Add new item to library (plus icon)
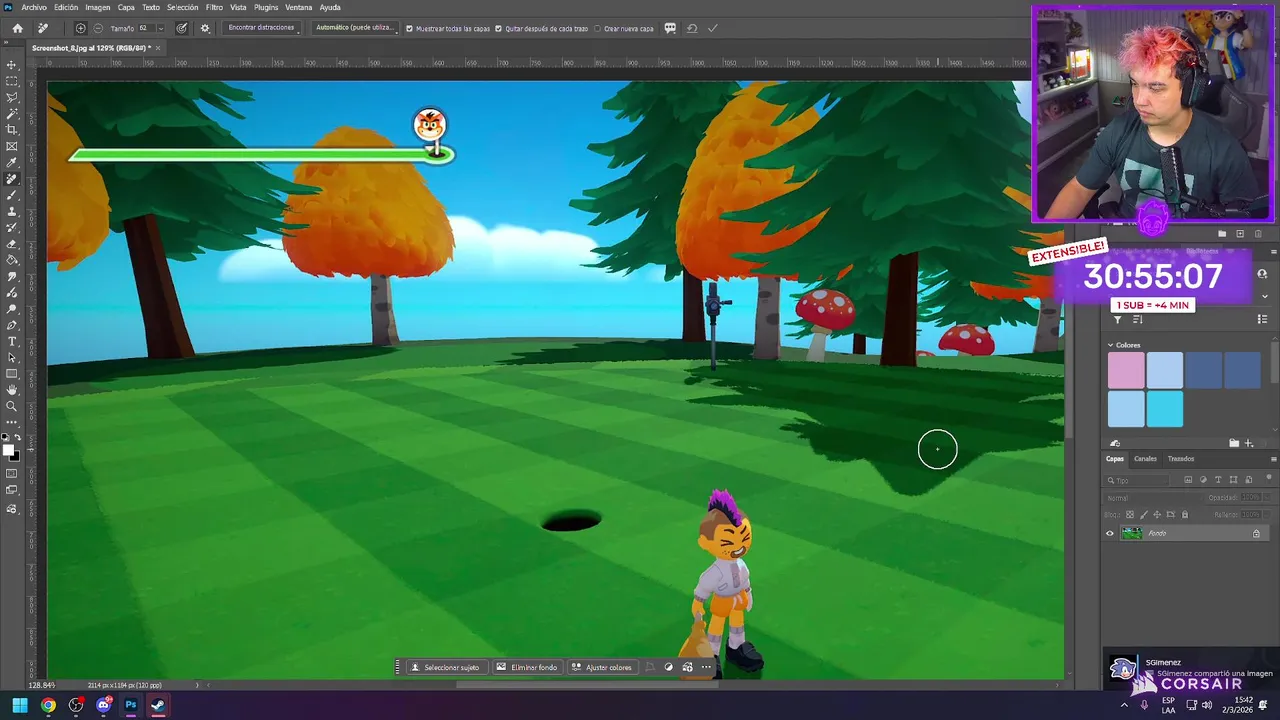 point(1248,443)
